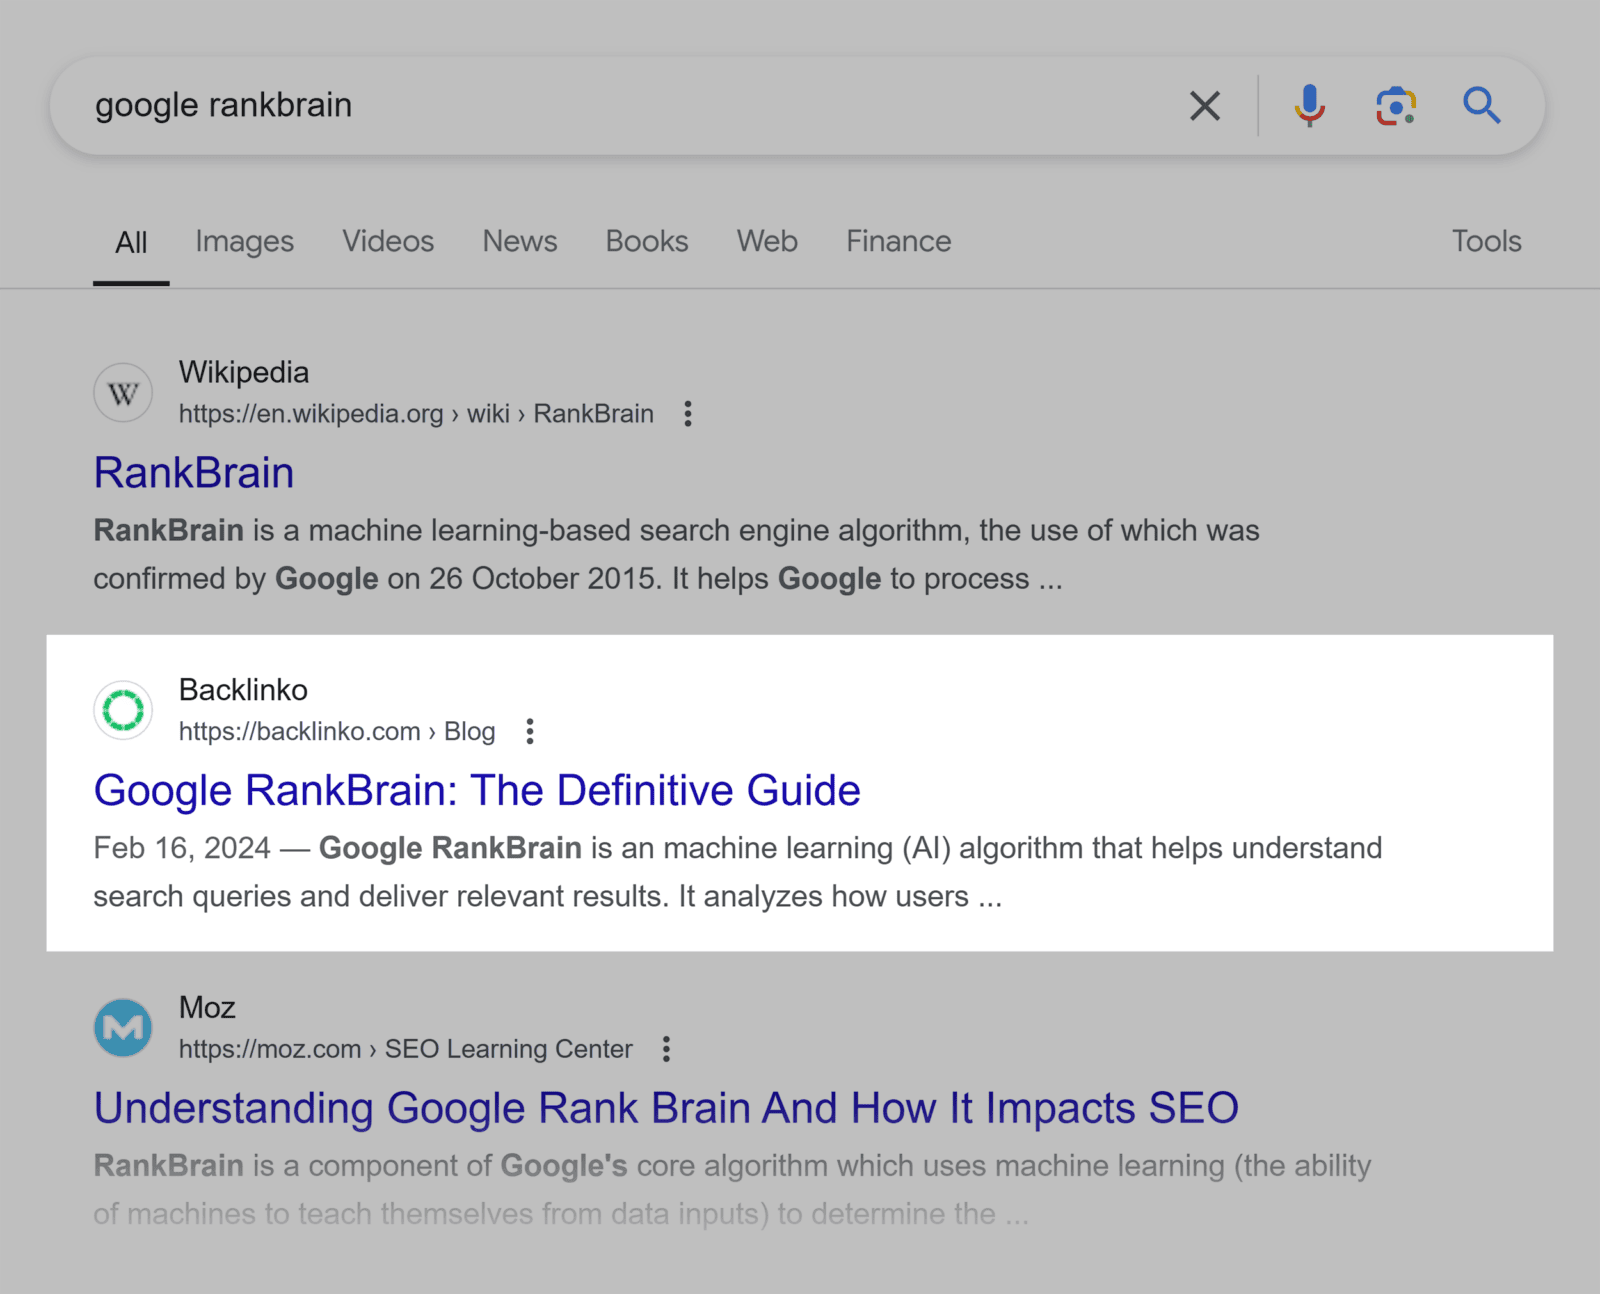Open the News results tab

click(x=519, y=241)
